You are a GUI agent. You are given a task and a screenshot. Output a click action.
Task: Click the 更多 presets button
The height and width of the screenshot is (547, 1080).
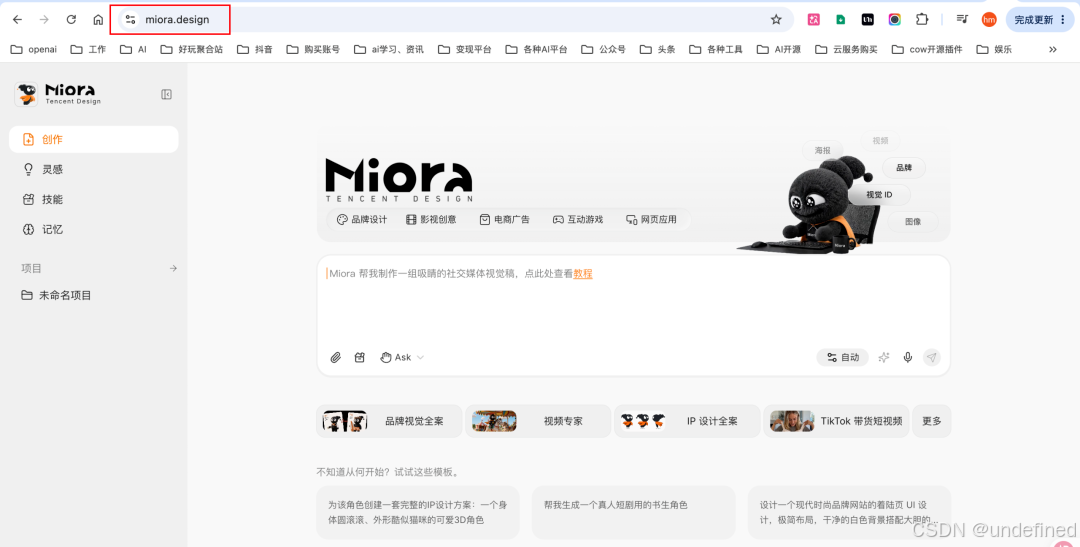point(932,421)
